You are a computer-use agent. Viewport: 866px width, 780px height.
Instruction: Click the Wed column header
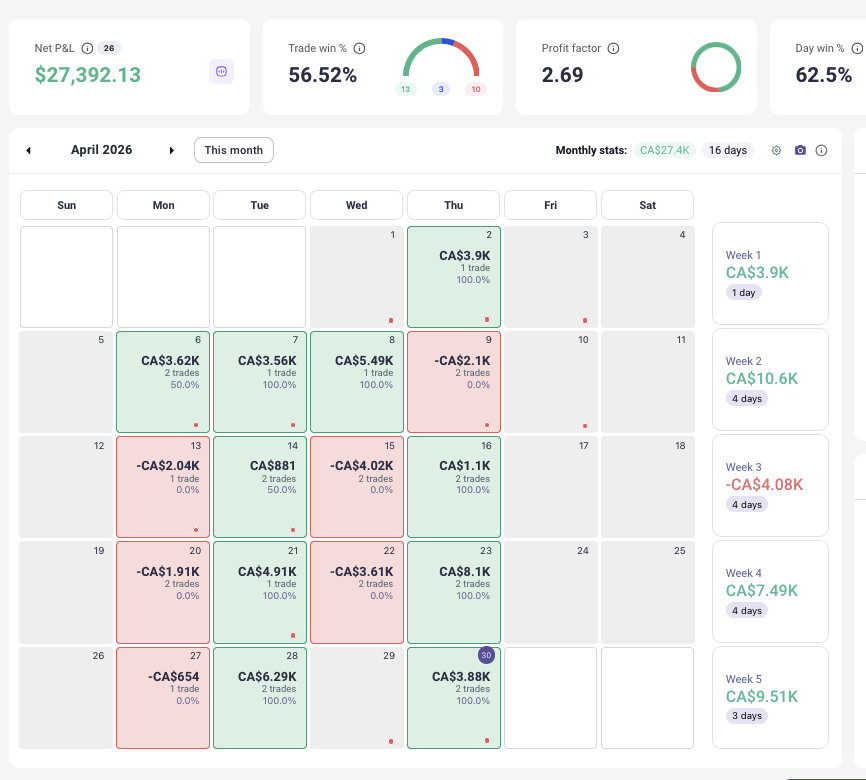click(357, 205)
